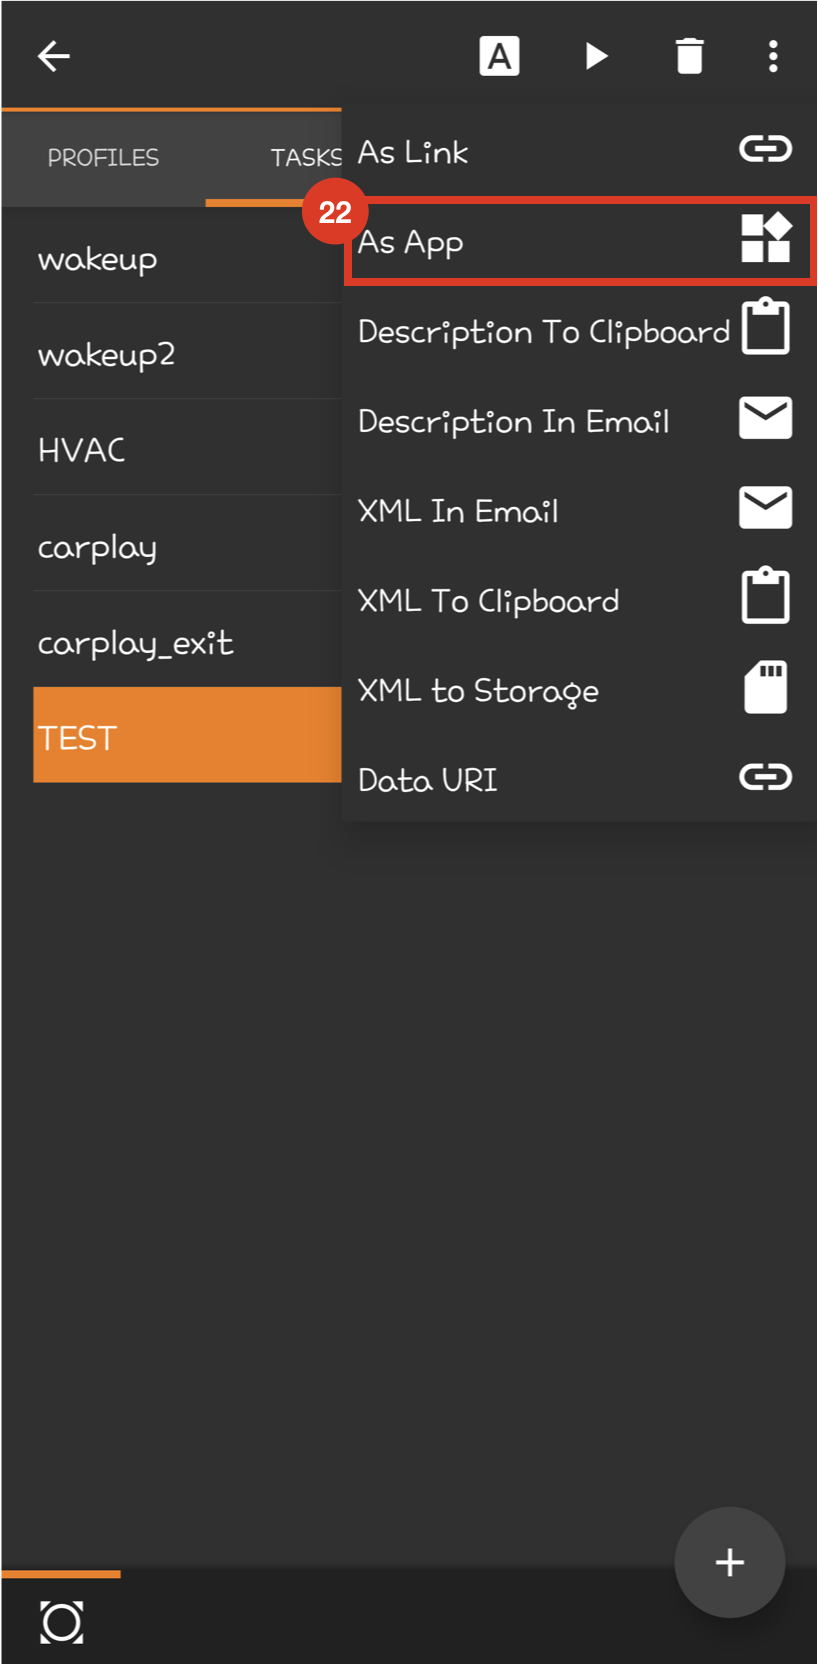Click the link icon beside As Link
Screen dimensions: 818x1664
pos(766,149)
